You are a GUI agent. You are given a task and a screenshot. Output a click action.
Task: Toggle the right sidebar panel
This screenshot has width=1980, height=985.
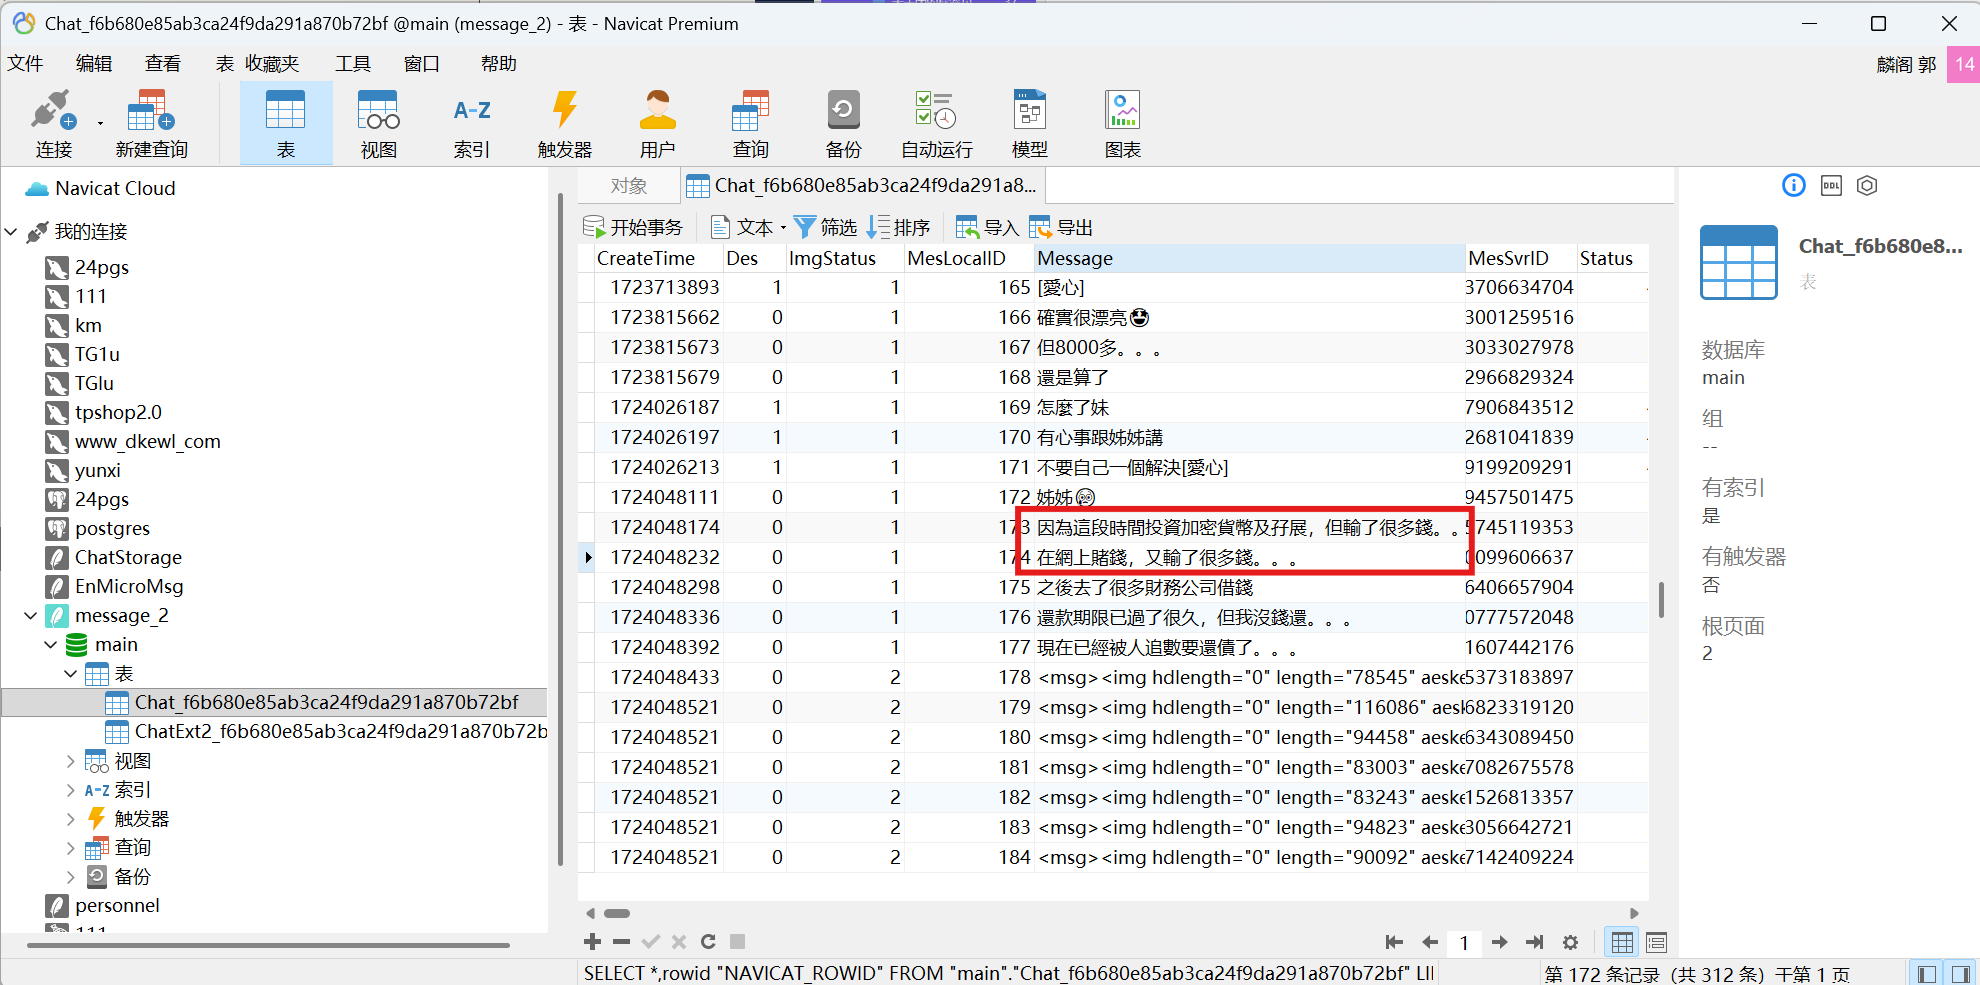(x=1960, y=973)
